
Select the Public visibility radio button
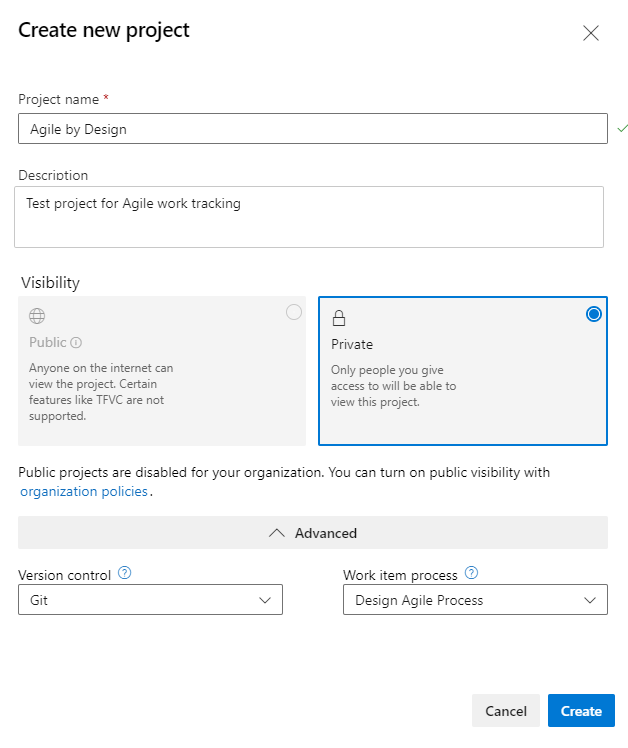pyautogui.click(x=293, y=312)
